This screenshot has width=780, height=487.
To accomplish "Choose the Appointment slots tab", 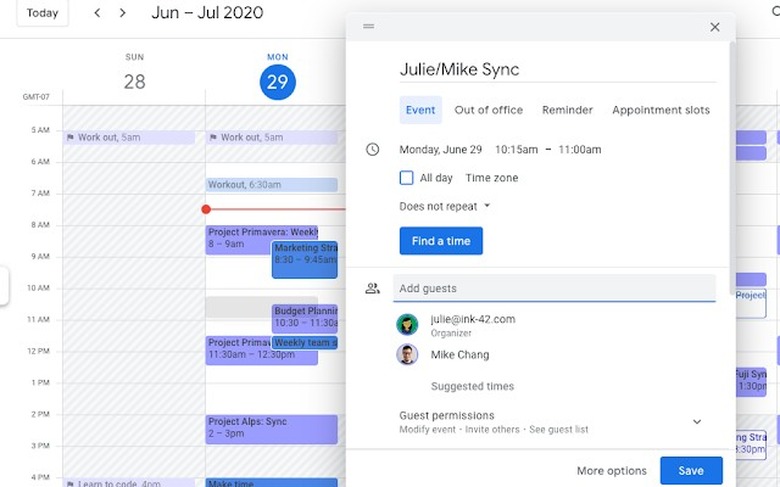I will click(x=661, y=110).
